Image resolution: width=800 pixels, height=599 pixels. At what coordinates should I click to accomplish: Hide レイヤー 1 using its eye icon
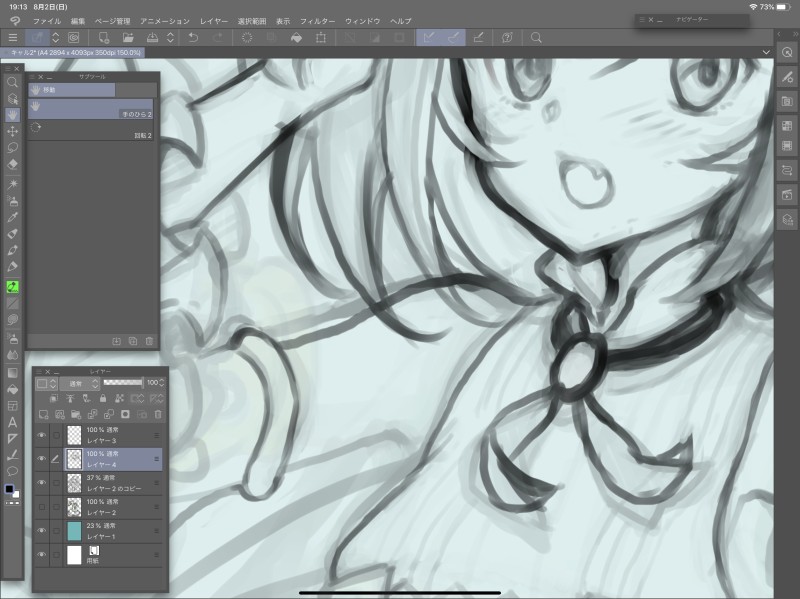[x=41, y=531]
